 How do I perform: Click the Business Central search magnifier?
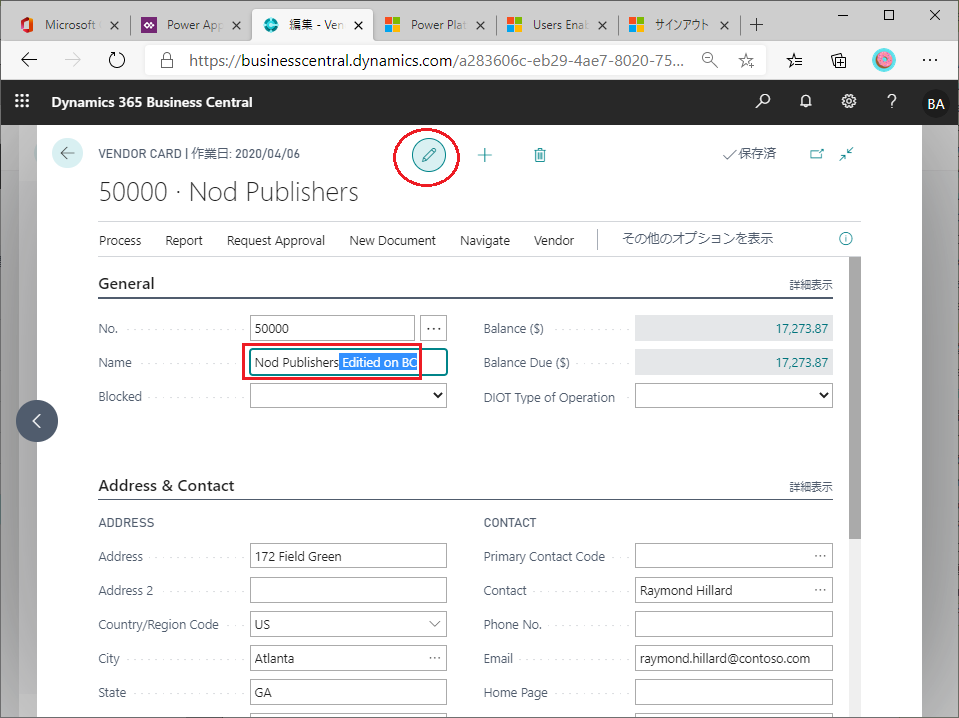point(763,102)
